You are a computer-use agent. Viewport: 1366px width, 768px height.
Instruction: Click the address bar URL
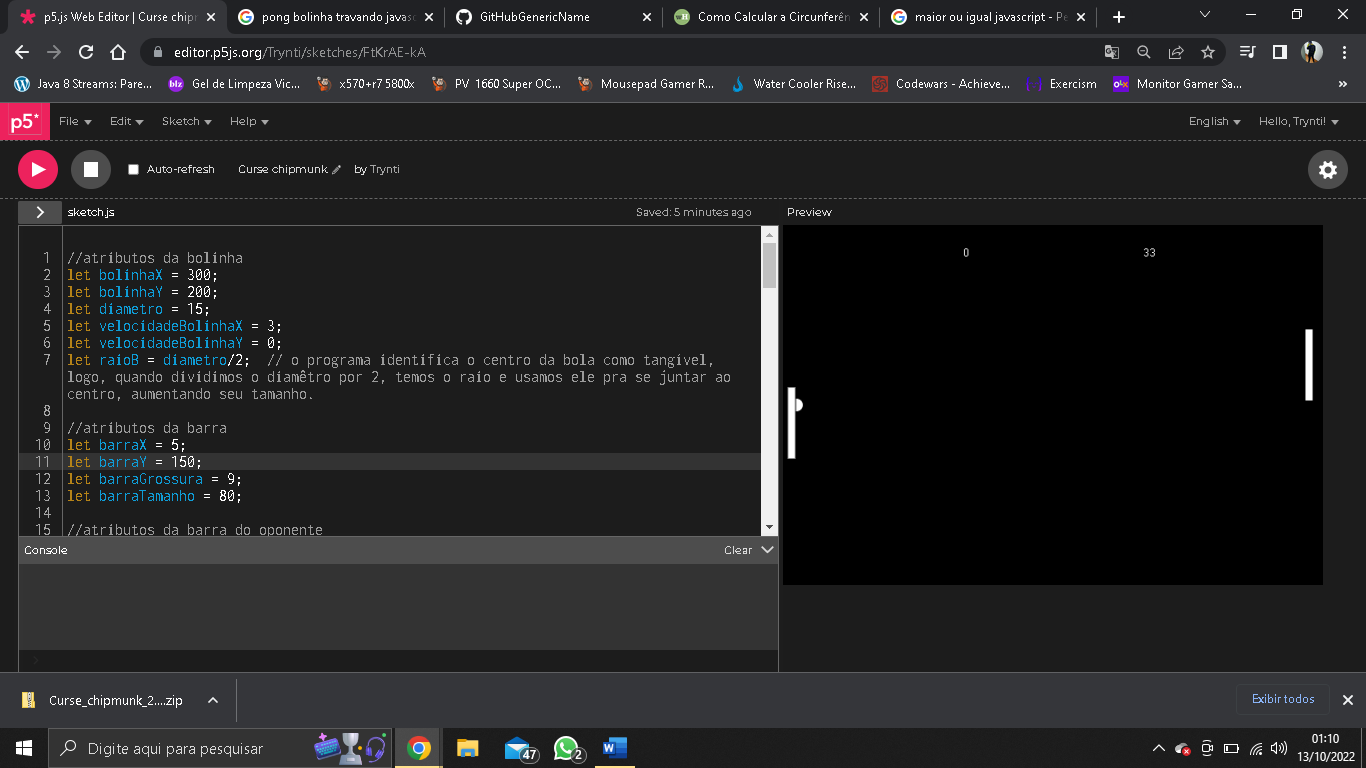tap(300, 52)
